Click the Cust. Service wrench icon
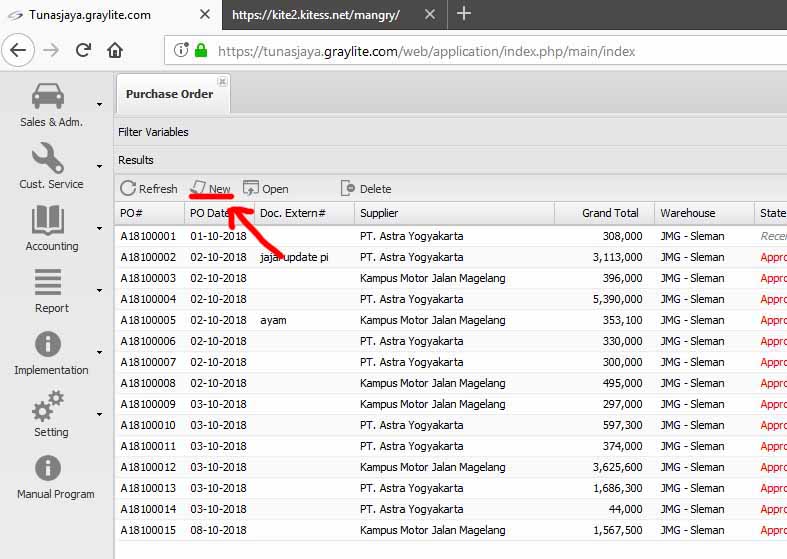The width and height of the screenshot is (787, 559). point(48,158)
